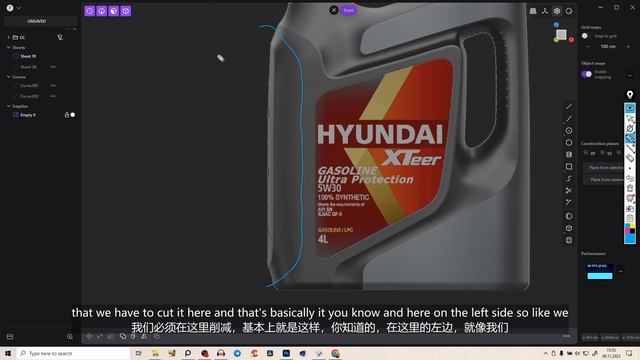The image size is (640, 360).
Task: Select the spiral tool in viewport toolbar
Action: coord(569,179)
